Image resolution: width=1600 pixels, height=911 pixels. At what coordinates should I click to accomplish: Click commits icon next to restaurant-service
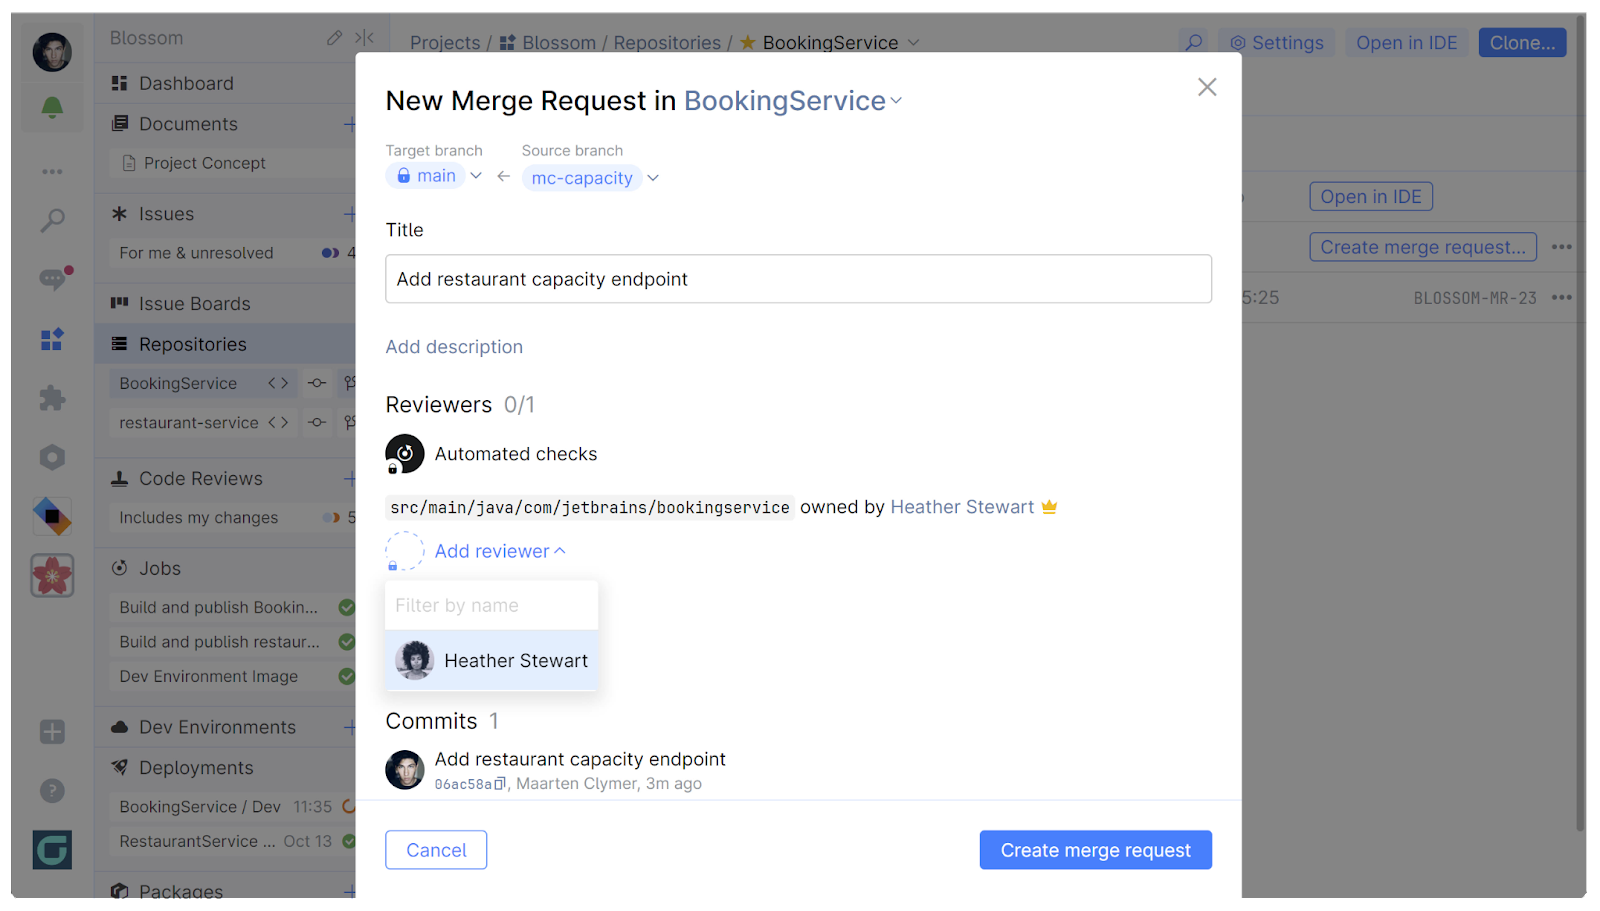coord(317,423)
